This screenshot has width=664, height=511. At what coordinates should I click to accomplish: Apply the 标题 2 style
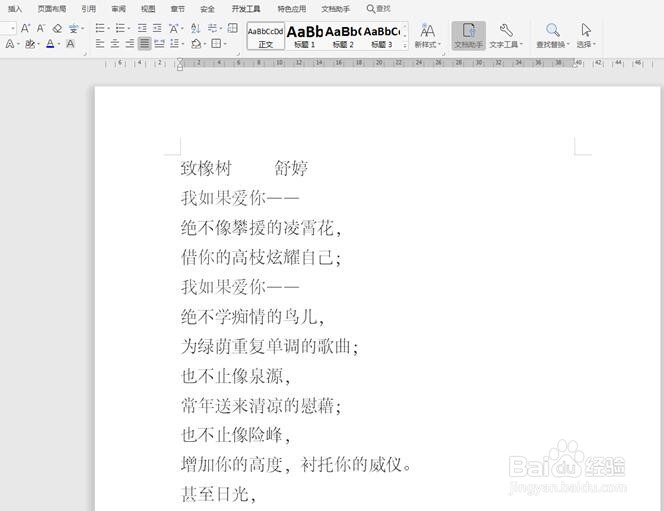coord(343,36)
